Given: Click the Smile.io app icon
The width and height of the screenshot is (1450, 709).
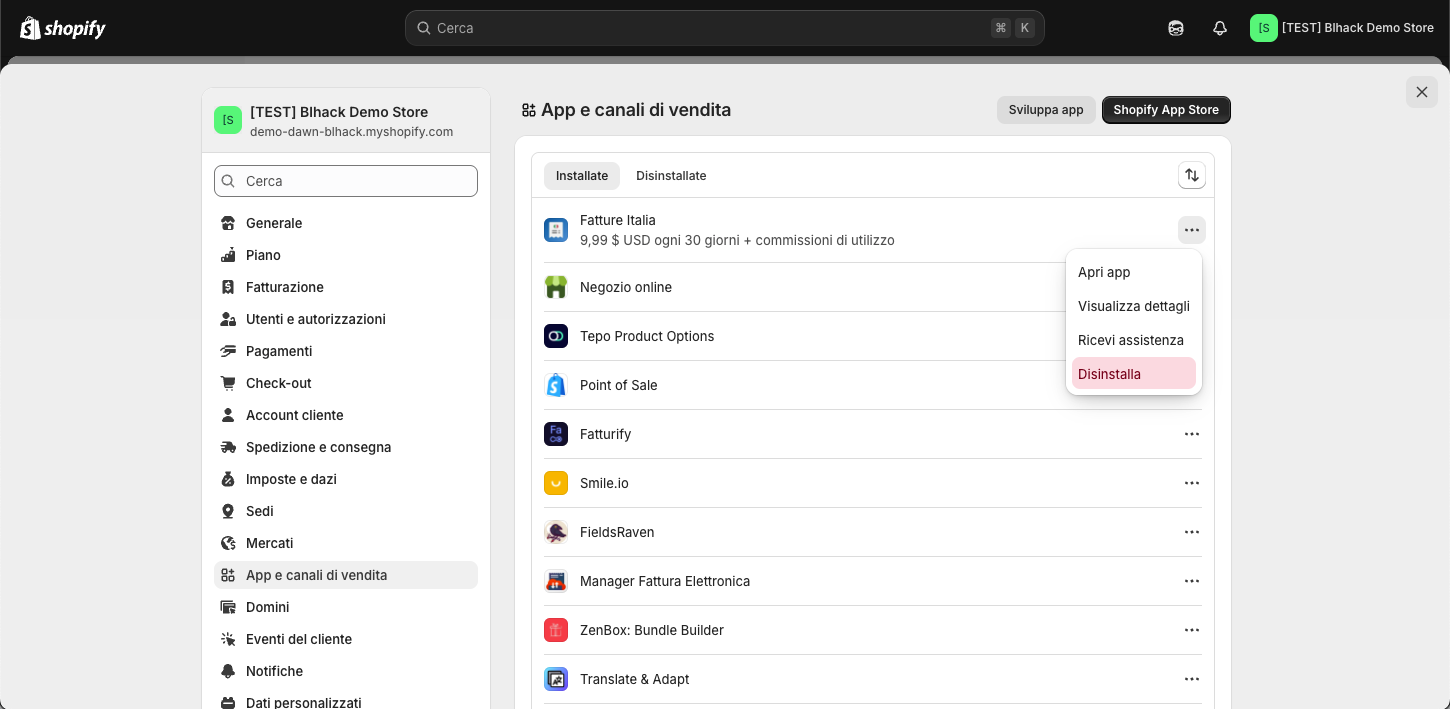Looking at the screenshot, I should coord(556,483).
